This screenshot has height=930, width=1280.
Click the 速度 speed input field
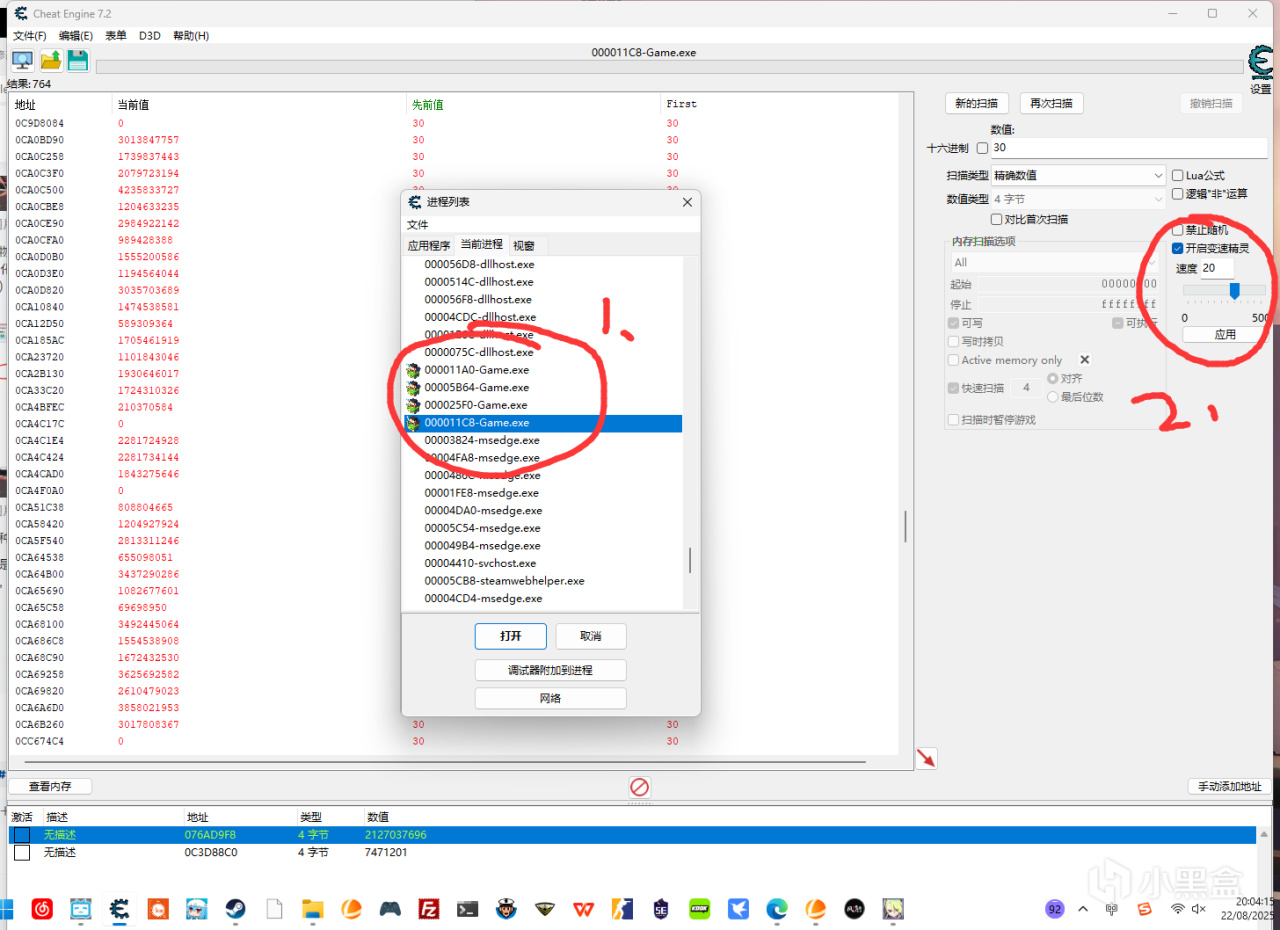(x=1217, y=268)
